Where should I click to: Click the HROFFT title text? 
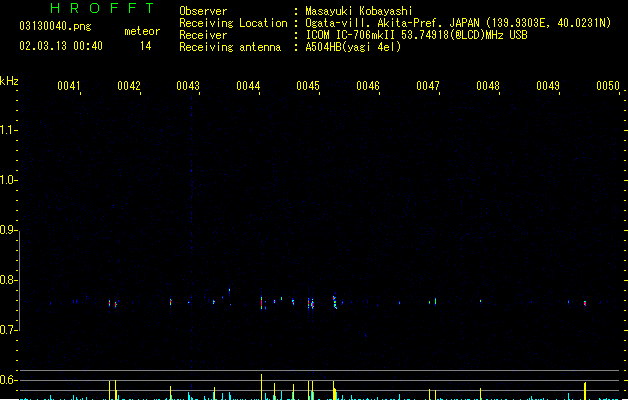[x=103, y=8]
